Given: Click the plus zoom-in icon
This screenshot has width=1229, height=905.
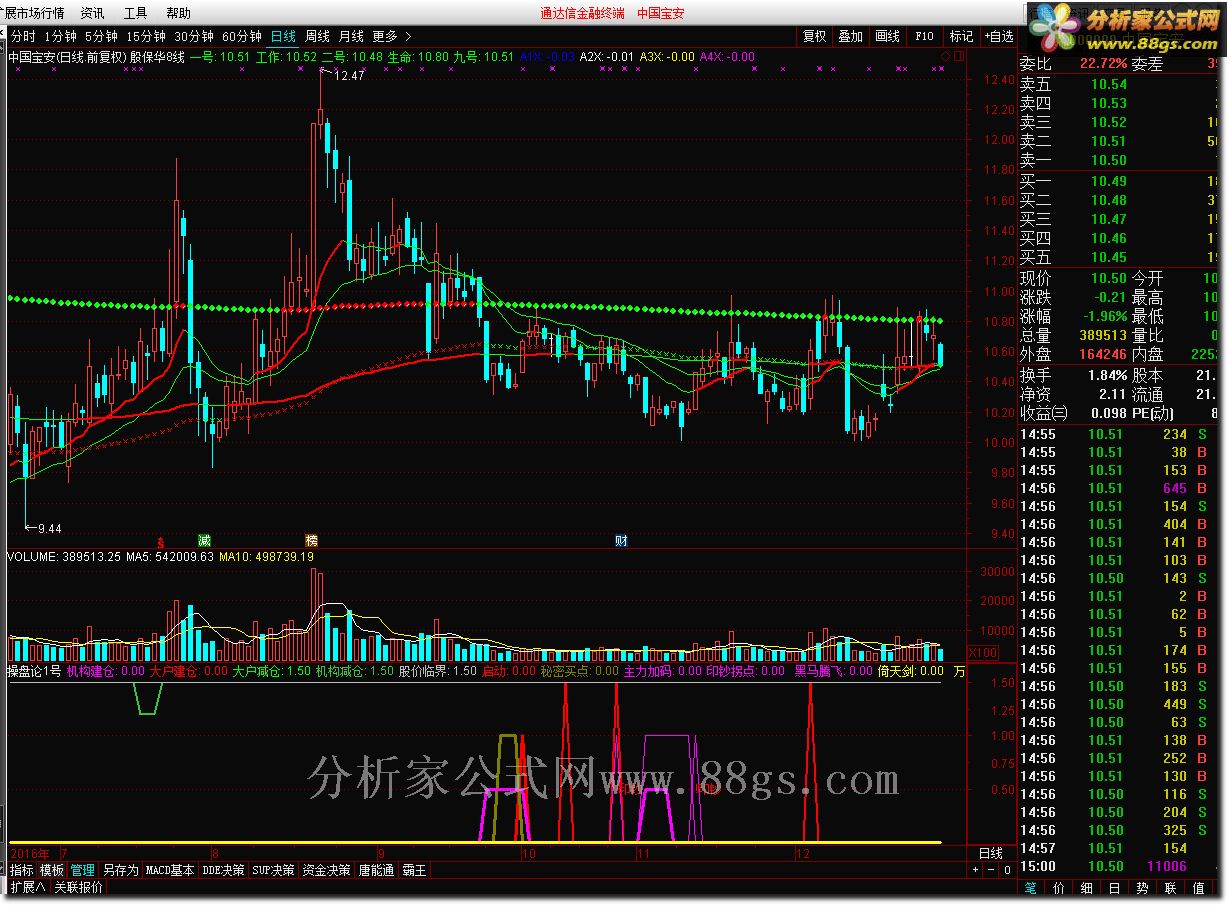Looking at the screenshot, I should tap(975, 870).
